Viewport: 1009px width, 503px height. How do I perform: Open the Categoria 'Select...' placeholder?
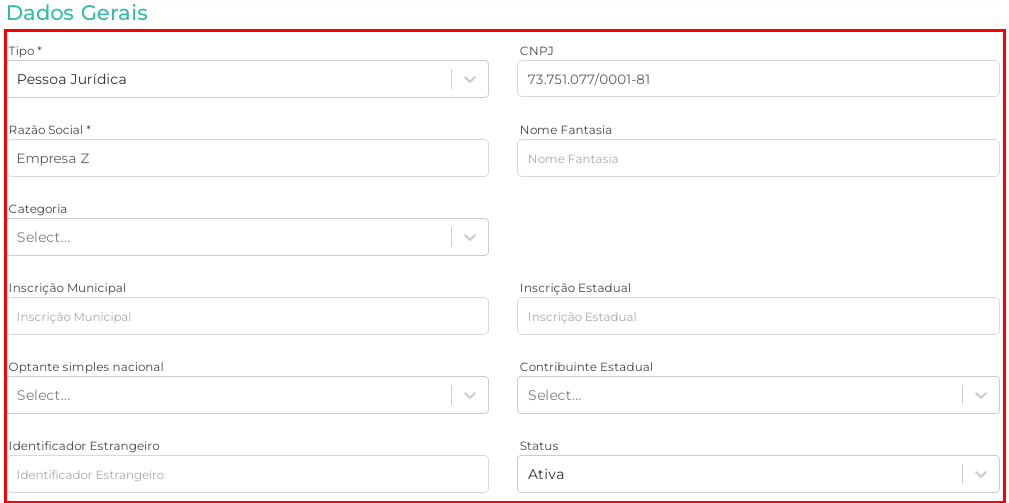click(x=44, y=237)
